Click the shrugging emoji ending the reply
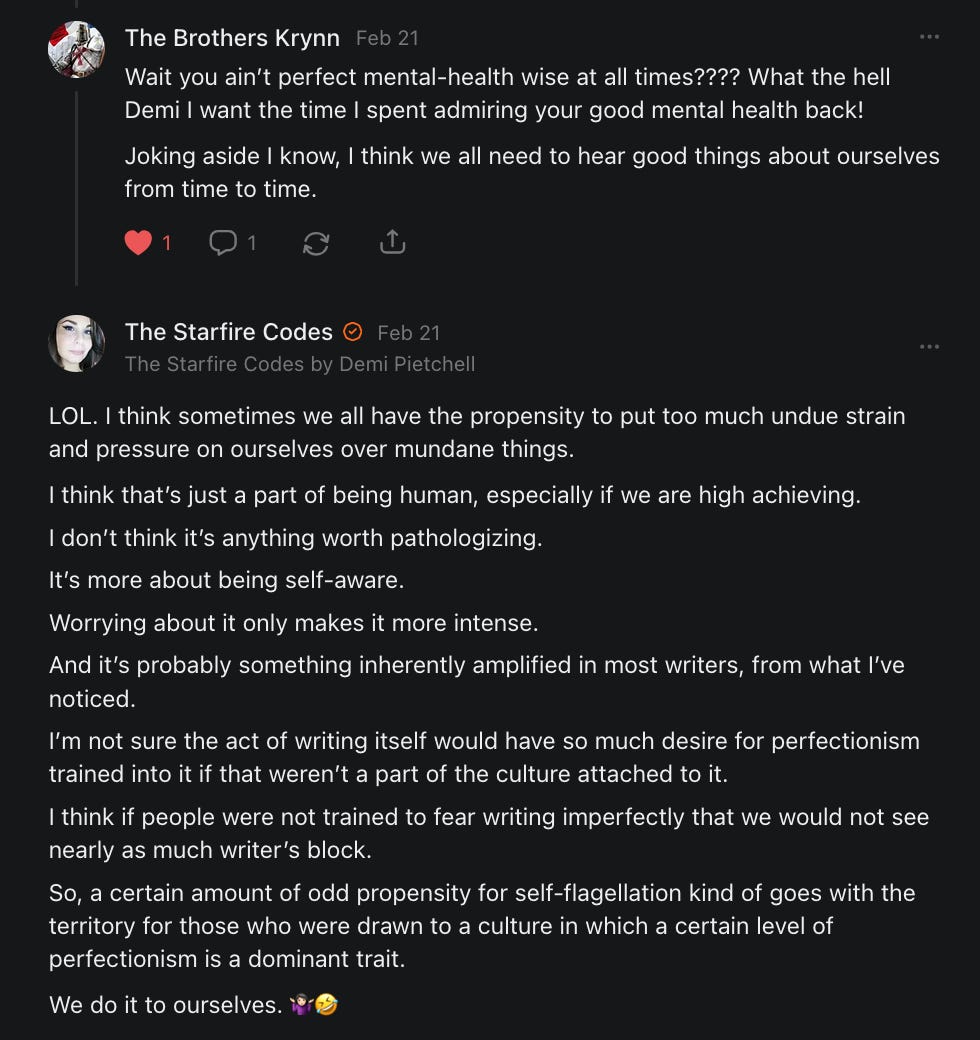This screenshot has width=980, height=1040. coord(300,1005)
